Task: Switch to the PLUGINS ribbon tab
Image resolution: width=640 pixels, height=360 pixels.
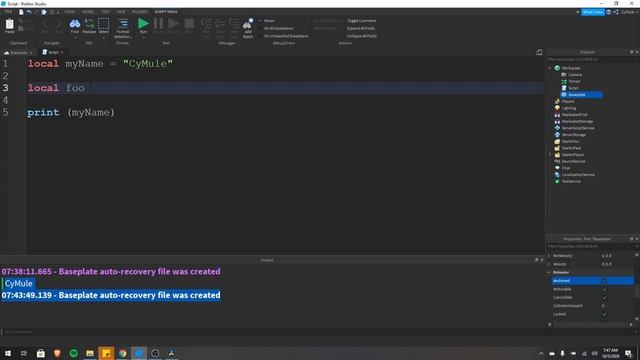Action: click(x=140, y=12)
